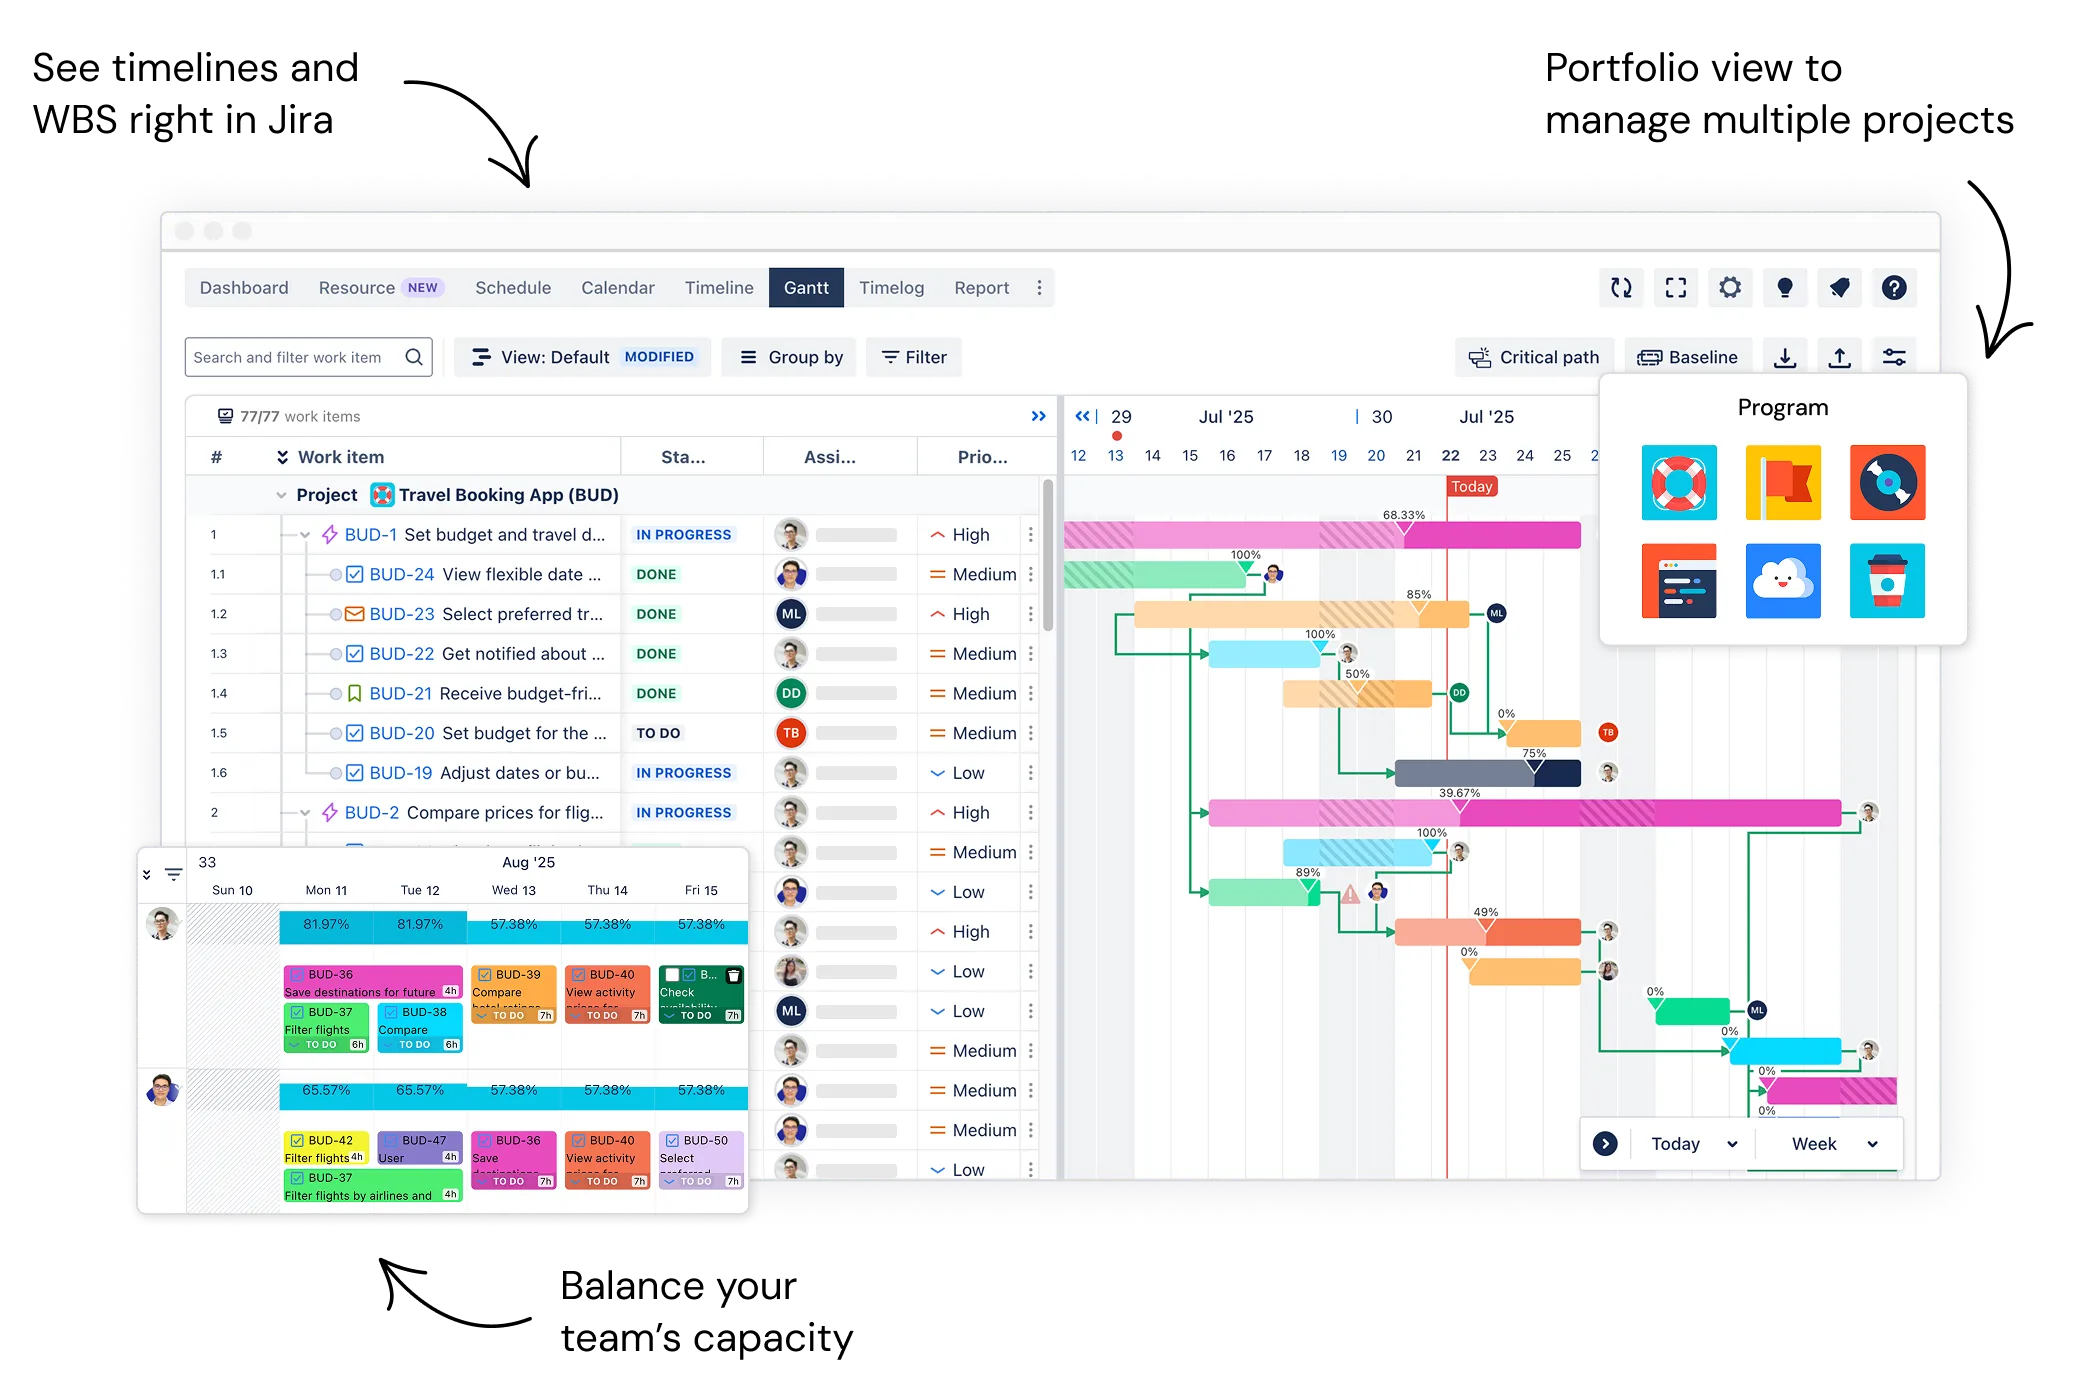Click the dark navy 75% Gantt bar

(x=1488, y=773)
